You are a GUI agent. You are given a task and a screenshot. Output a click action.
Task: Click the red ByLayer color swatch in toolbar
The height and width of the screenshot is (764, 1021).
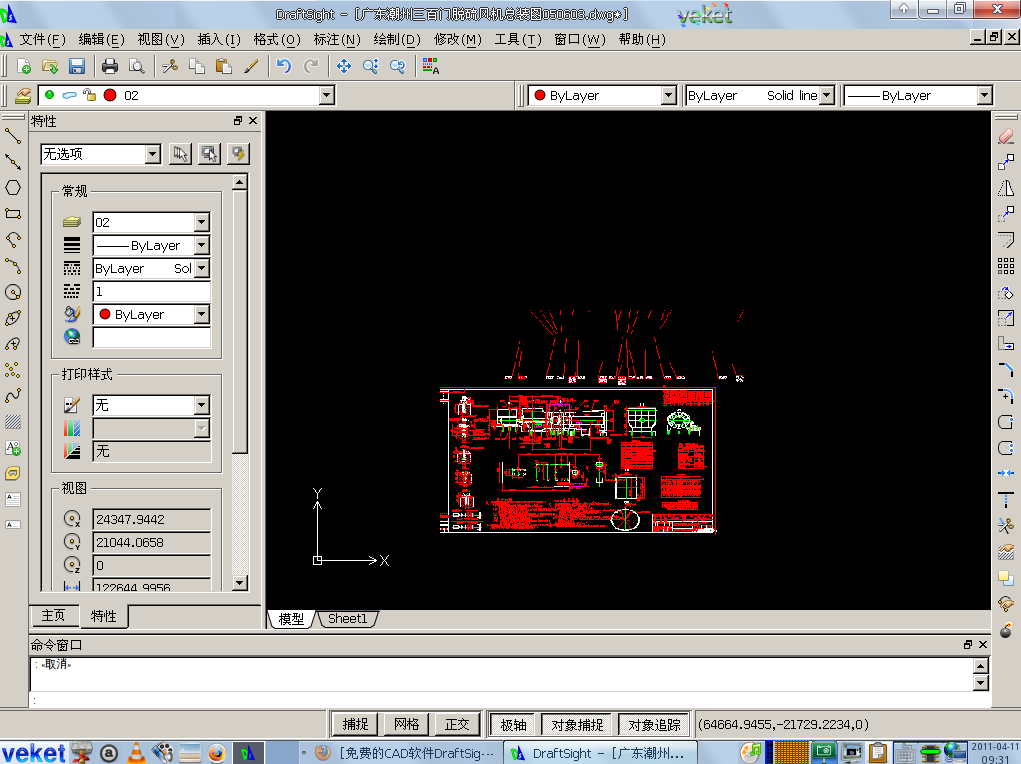tap(540, 96)
